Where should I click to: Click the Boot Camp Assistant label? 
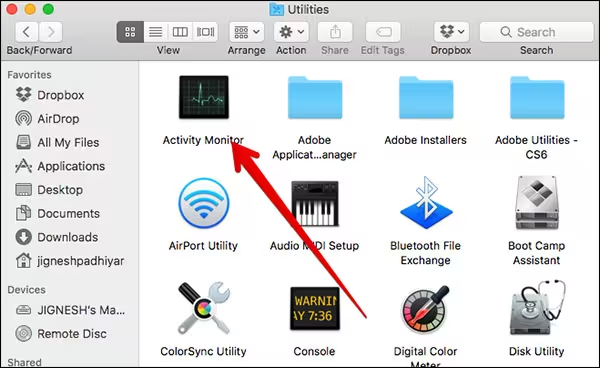point(536,253)
